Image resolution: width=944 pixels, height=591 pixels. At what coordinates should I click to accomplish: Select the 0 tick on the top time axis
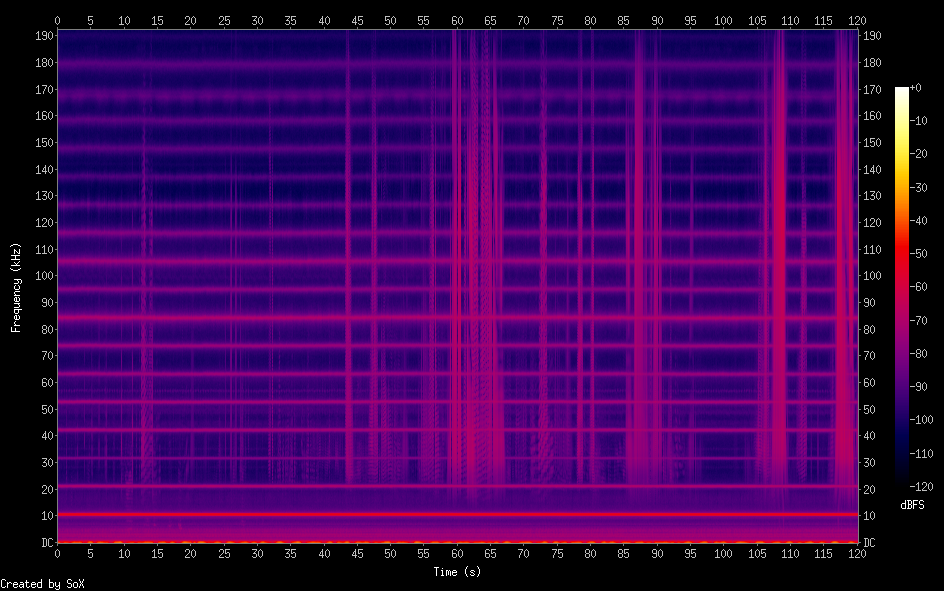point(57,20)
